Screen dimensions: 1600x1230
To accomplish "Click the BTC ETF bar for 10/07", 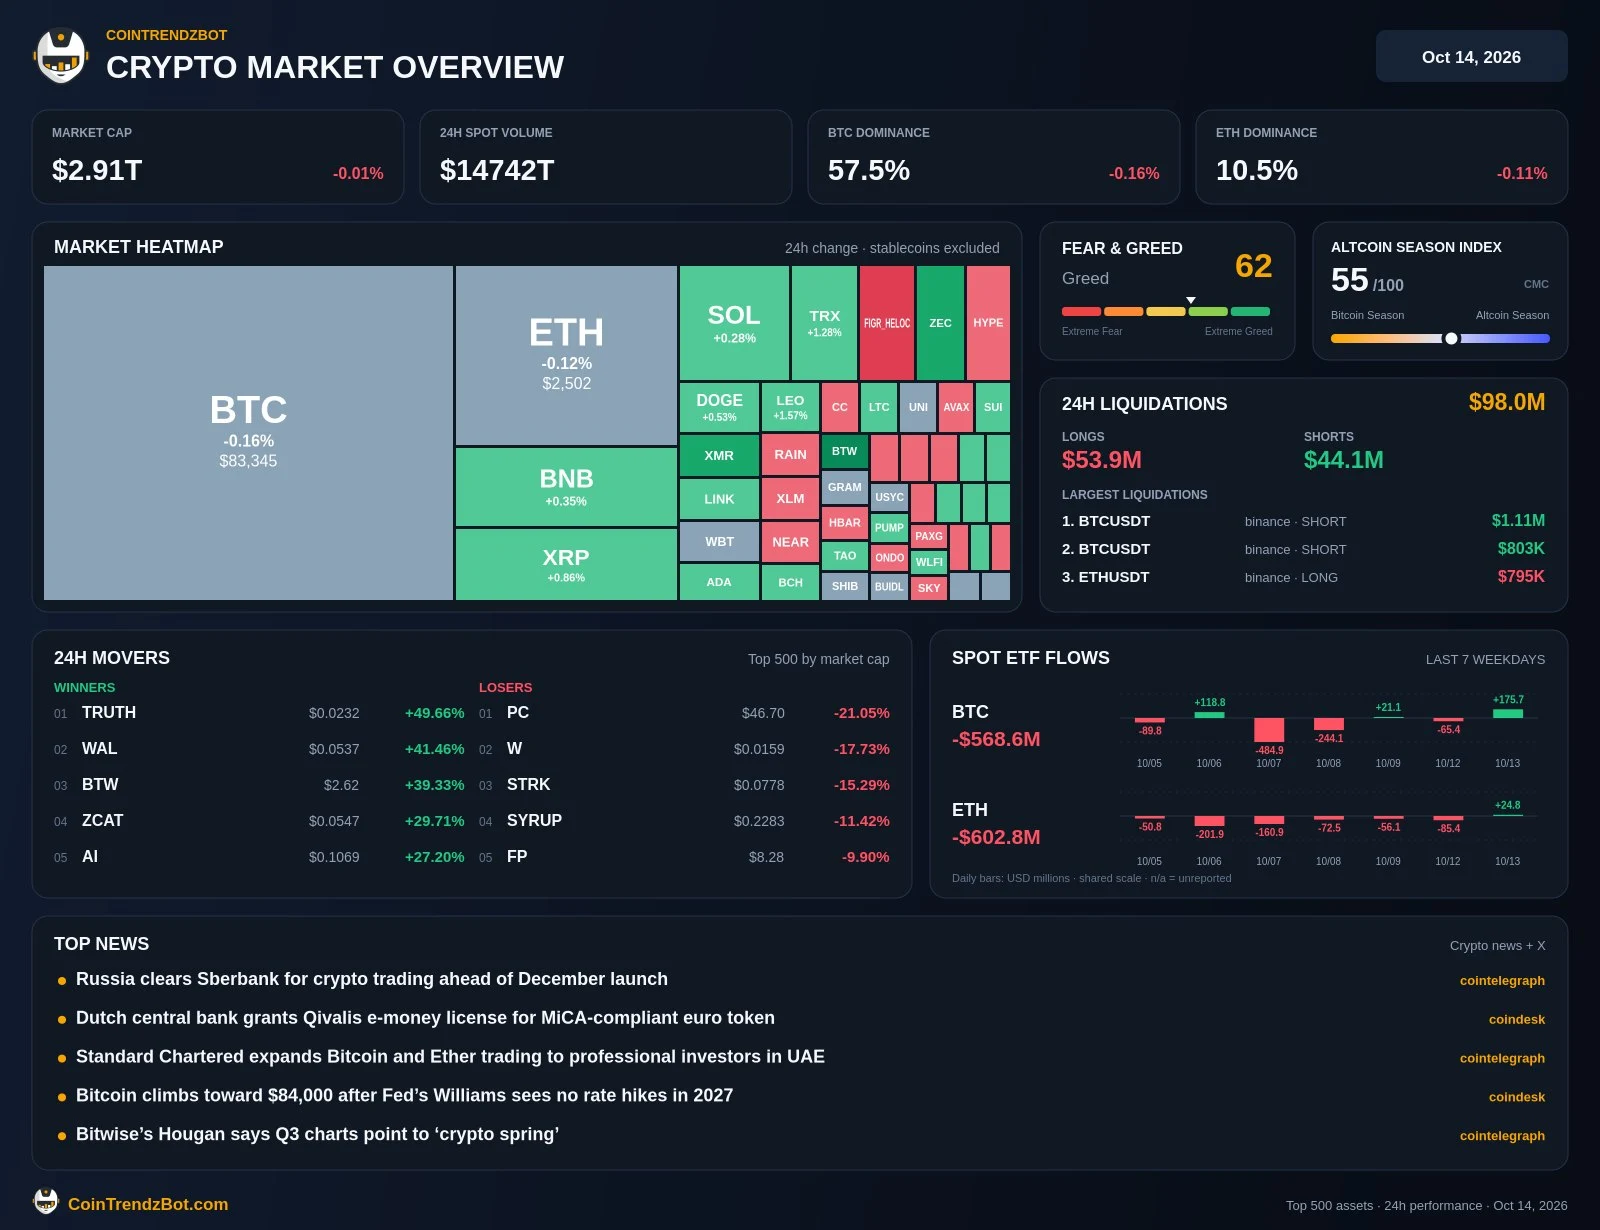I will click(1269, 730).
